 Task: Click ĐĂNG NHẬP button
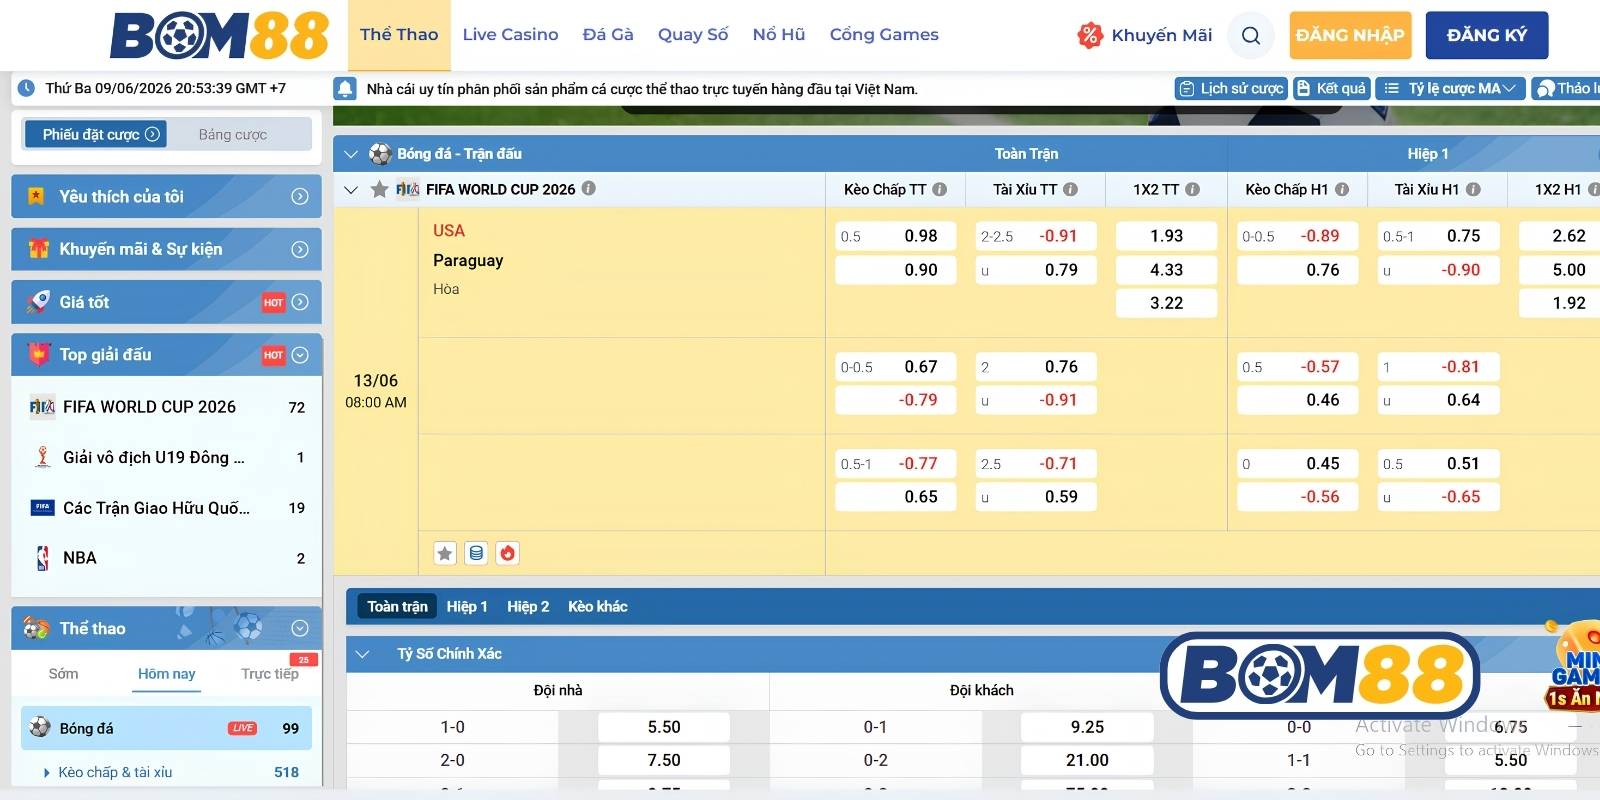point(1350,36)
